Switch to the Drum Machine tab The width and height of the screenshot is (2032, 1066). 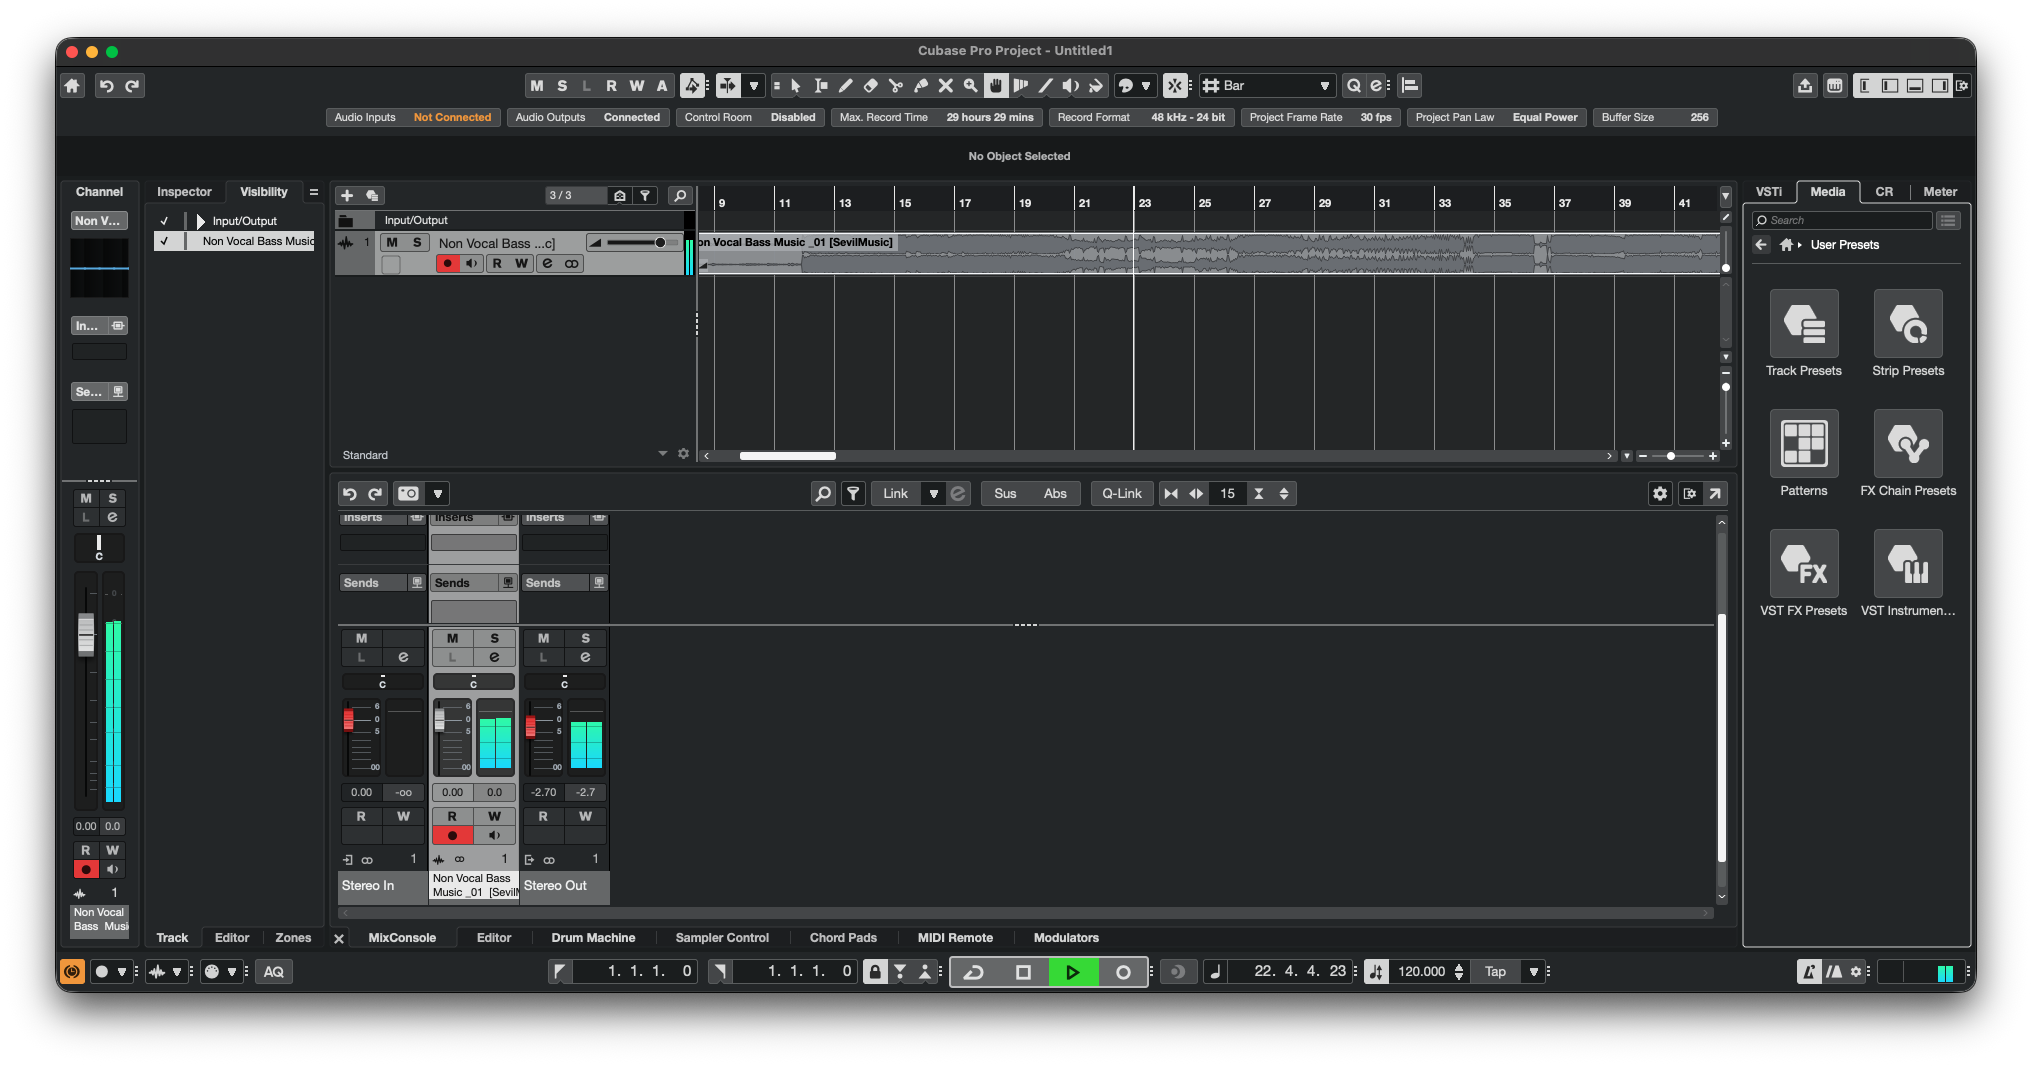point(593,938)
